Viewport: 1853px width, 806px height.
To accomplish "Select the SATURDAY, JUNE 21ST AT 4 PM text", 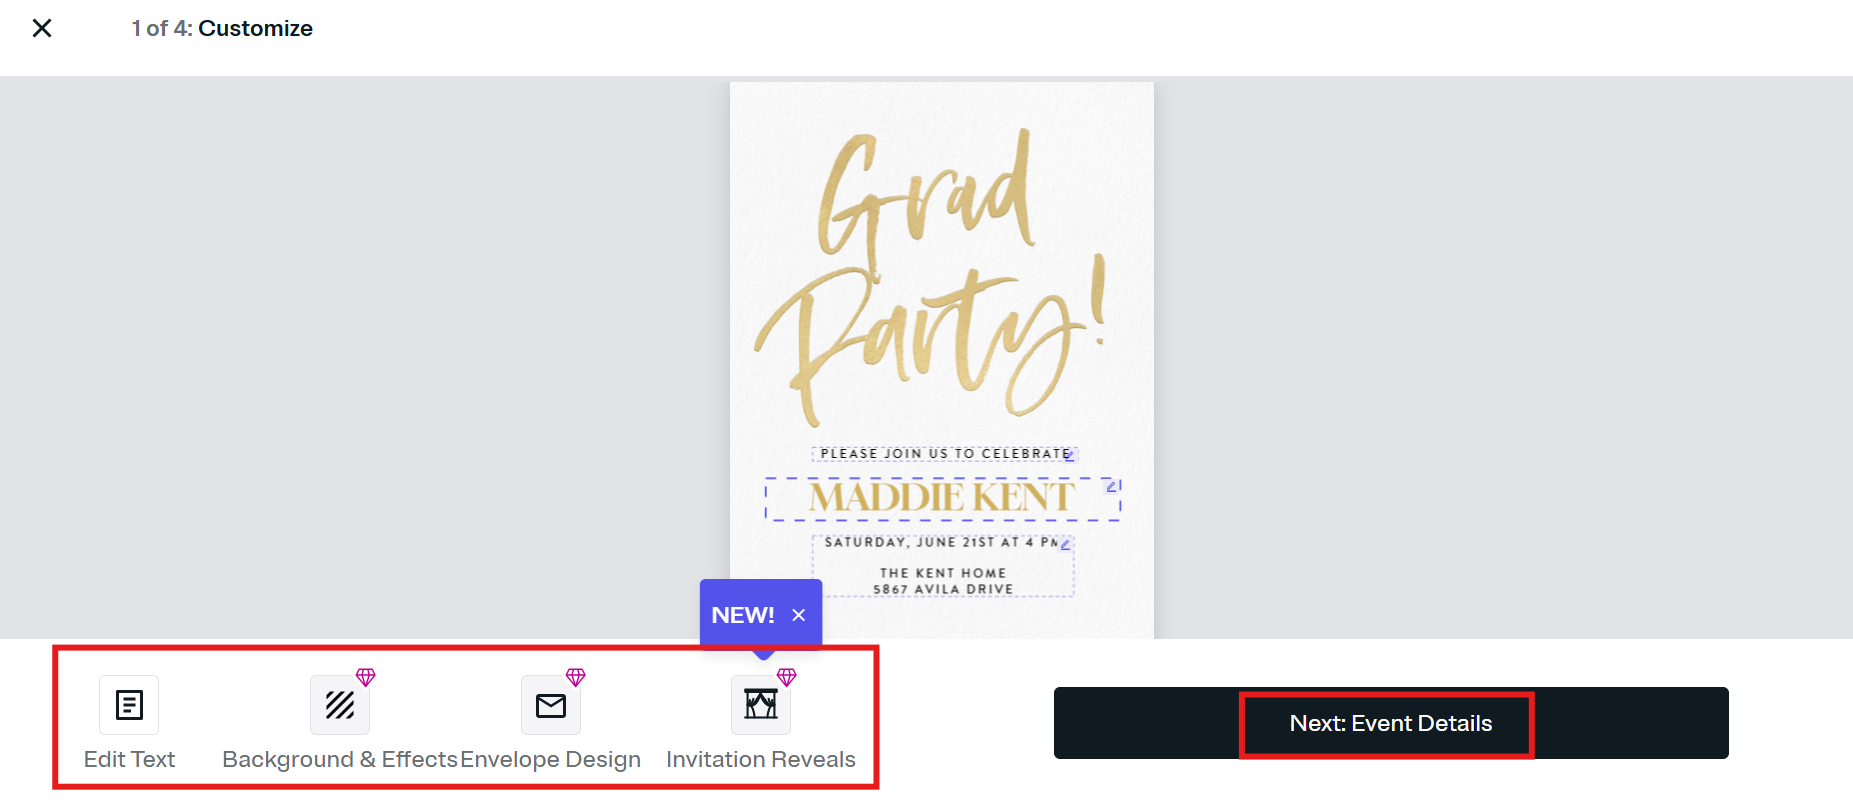I will pyautogui.click(x=938, y=542).
